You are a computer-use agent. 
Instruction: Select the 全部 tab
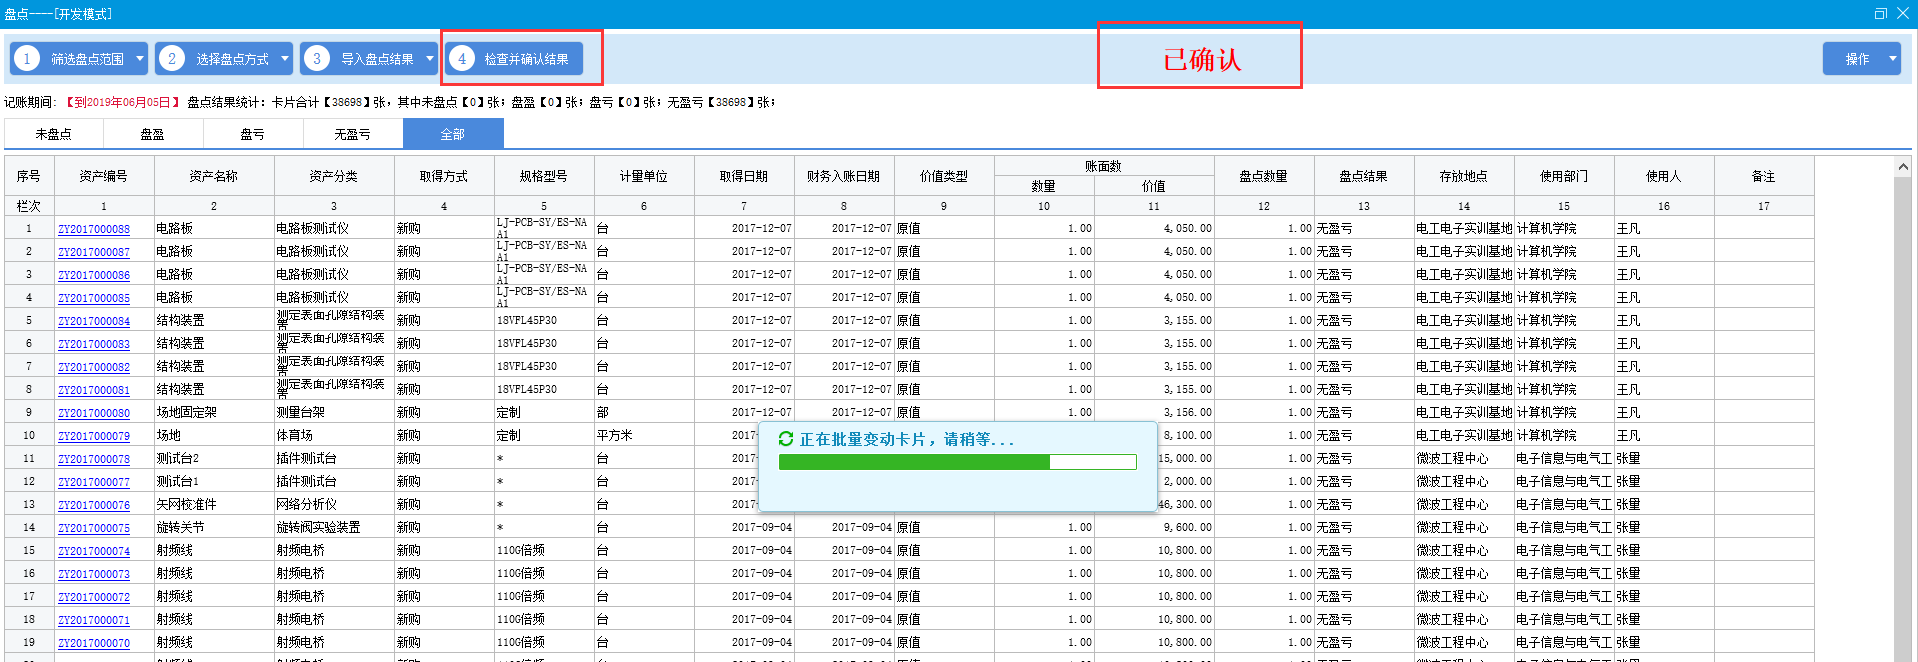coord(453,134)
